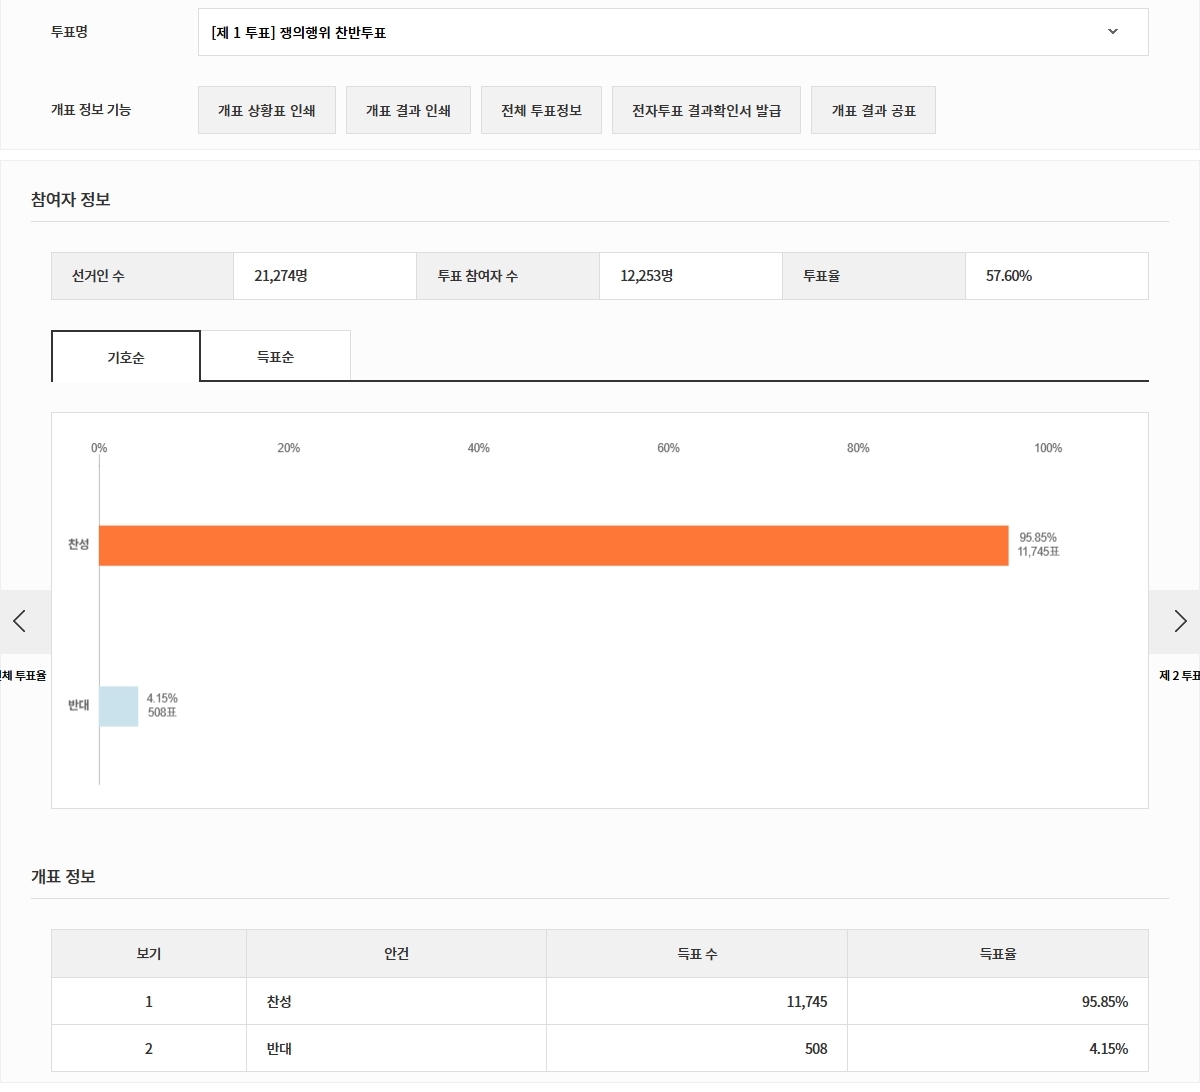Click the dropdown chevron arrow icon
The width and height of the screenshot is (1200, 1092).
1113,32
